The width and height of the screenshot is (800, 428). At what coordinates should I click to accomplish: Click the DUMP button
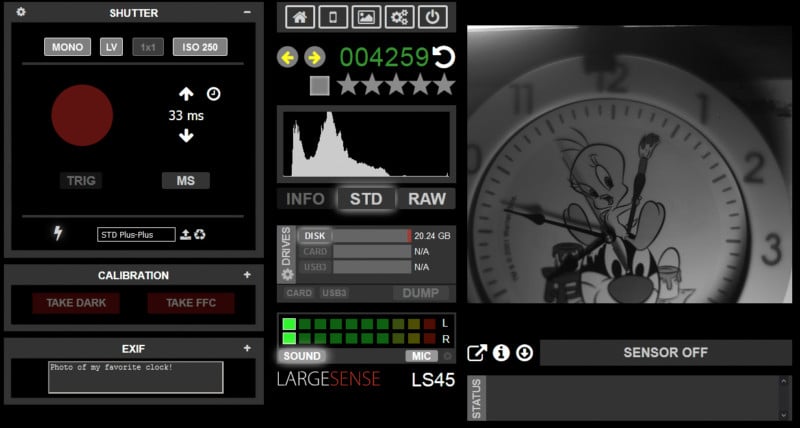coord(421,293)
